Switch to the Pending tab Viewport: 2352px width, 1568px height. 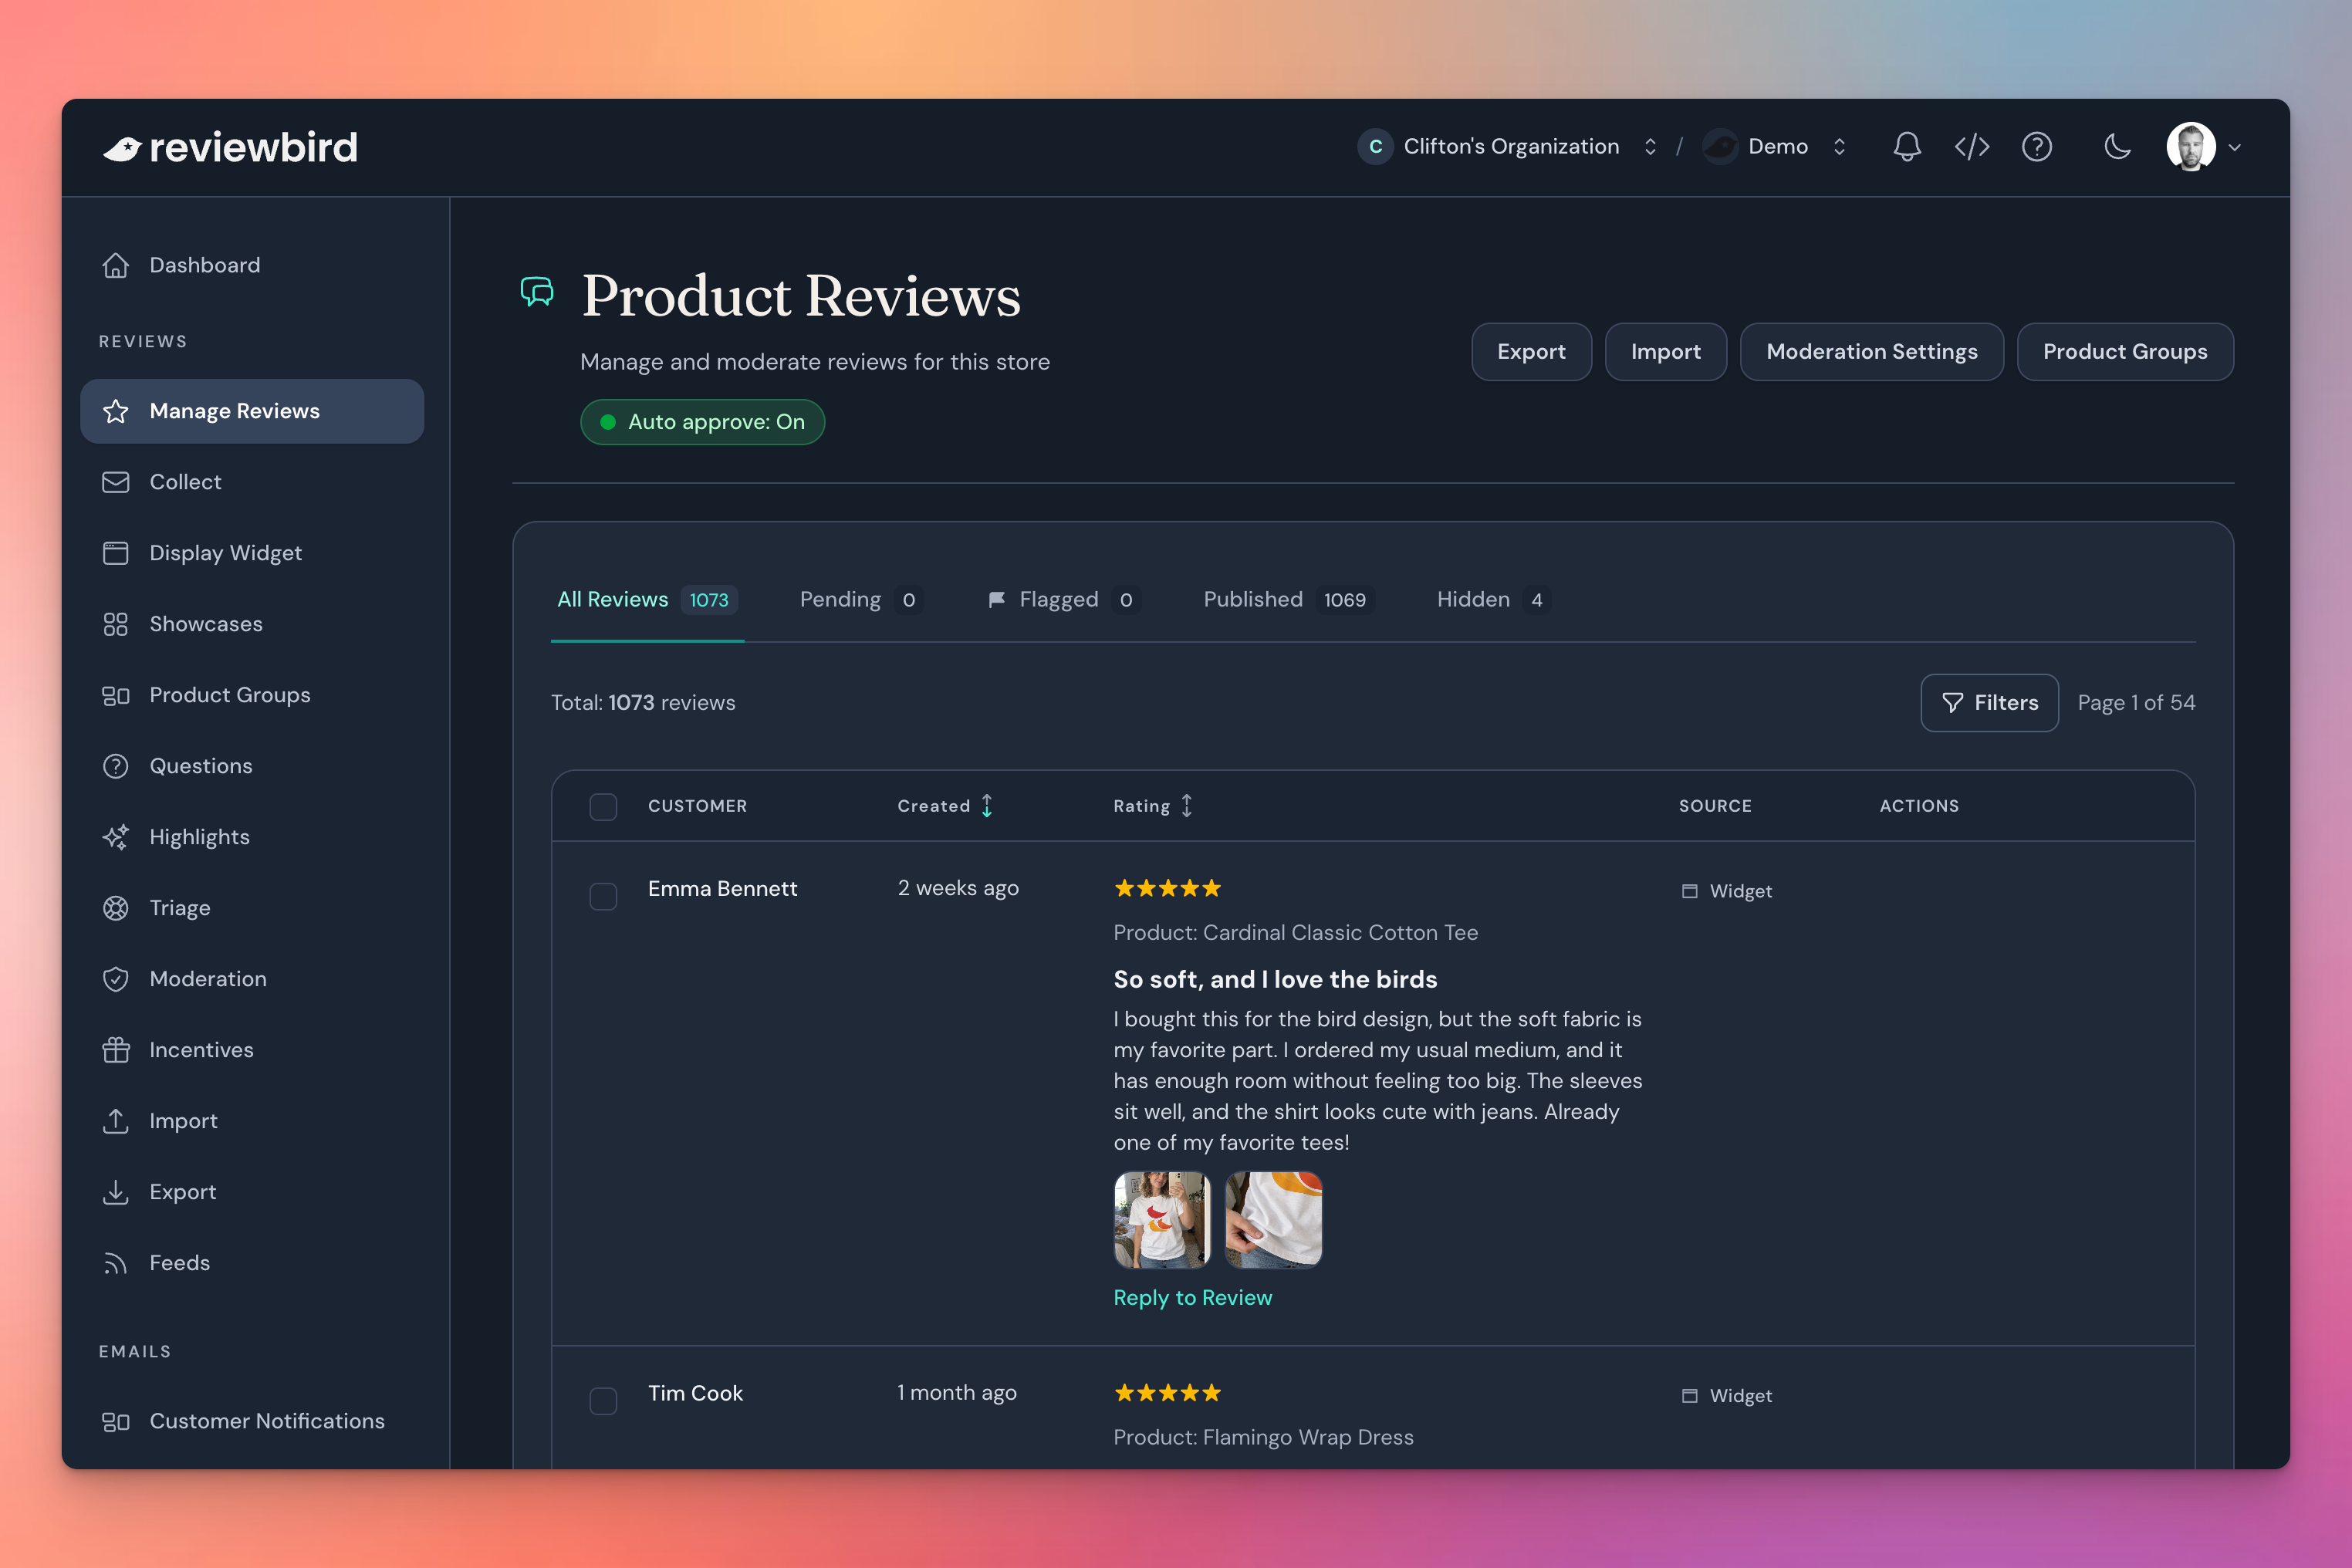coord(860,600)
